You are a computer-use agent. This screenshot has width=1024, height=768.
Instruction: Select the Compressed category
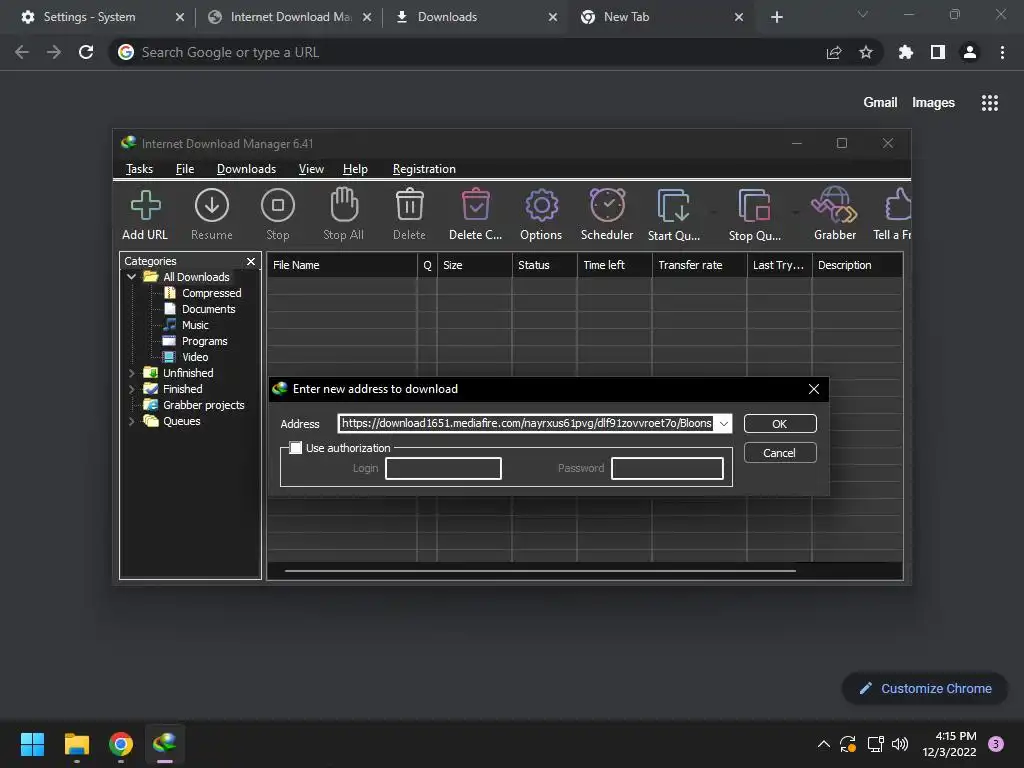(212, 293)
